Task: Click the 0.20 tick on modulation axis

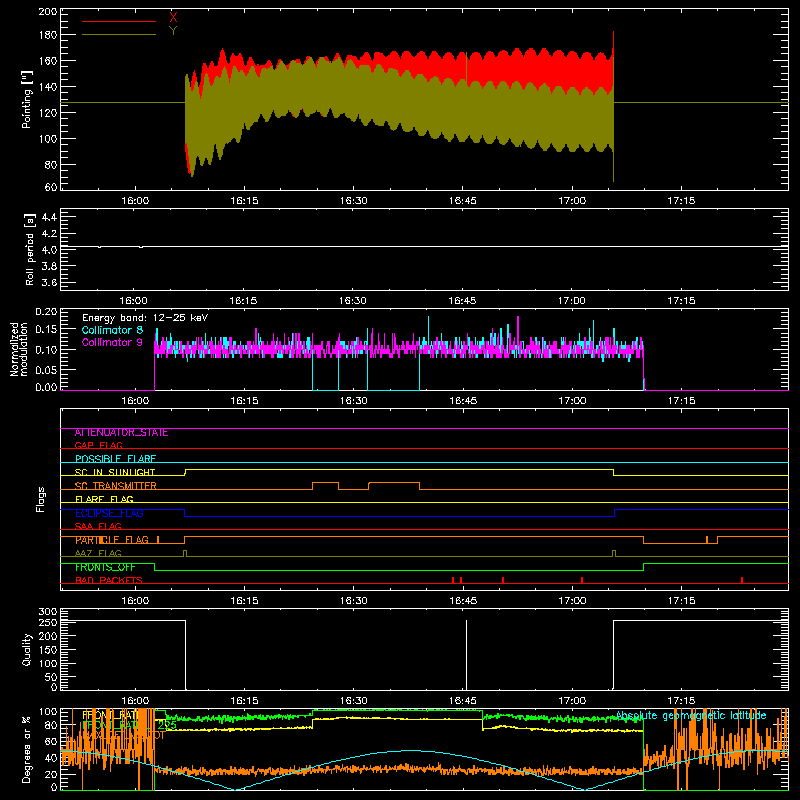Action: pyautogui.click(x=46, y=312)
